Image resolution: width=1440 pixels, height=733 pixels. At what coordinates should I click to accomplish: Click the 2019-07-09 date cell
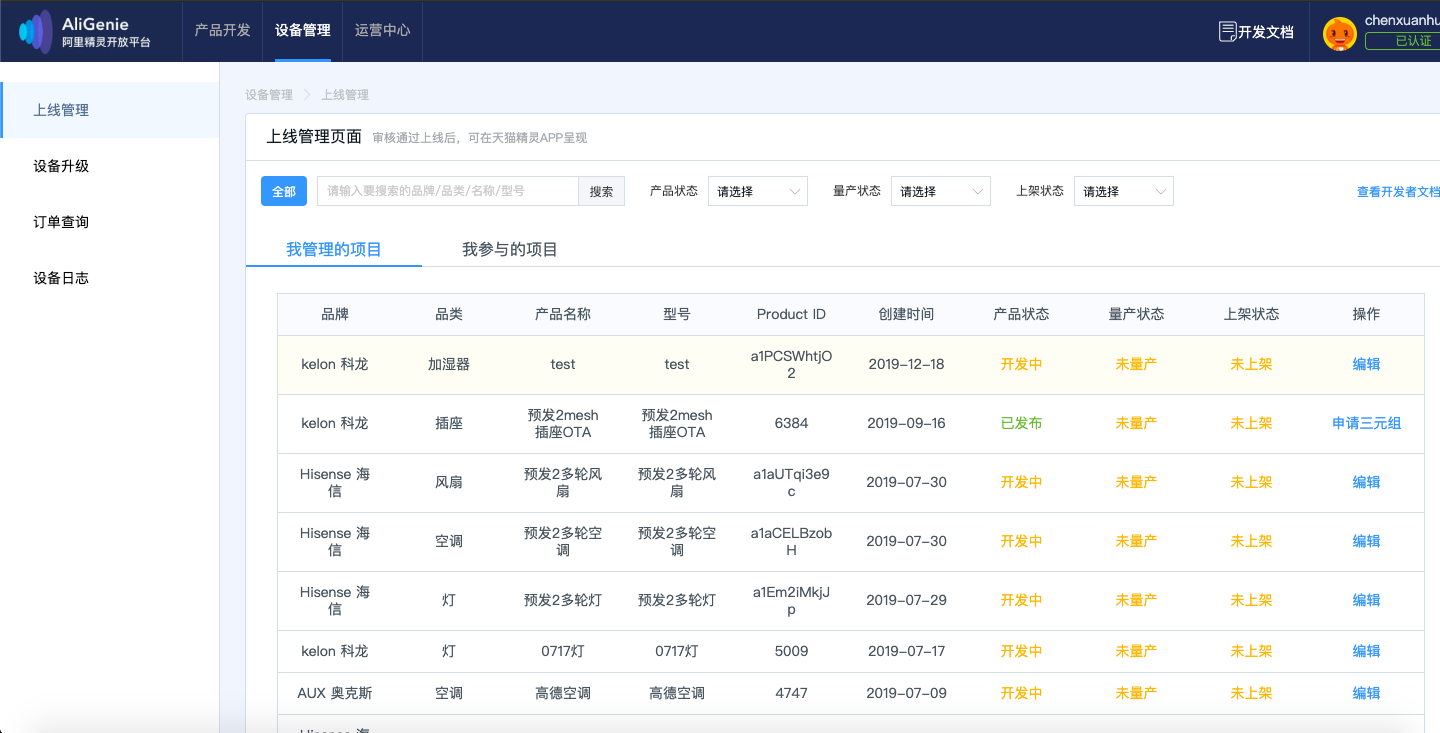pos(906,693)
